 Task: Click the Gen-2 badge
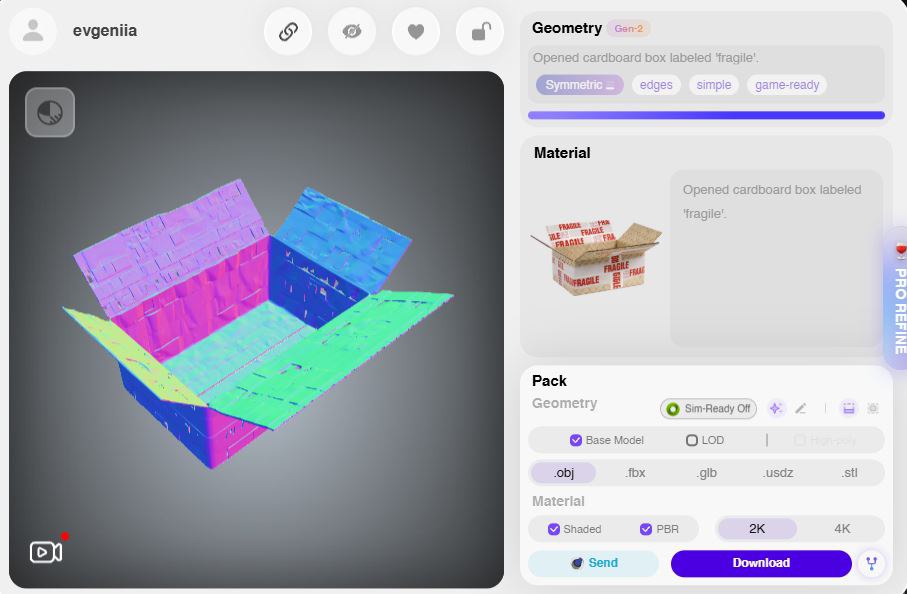pos(628,28)
